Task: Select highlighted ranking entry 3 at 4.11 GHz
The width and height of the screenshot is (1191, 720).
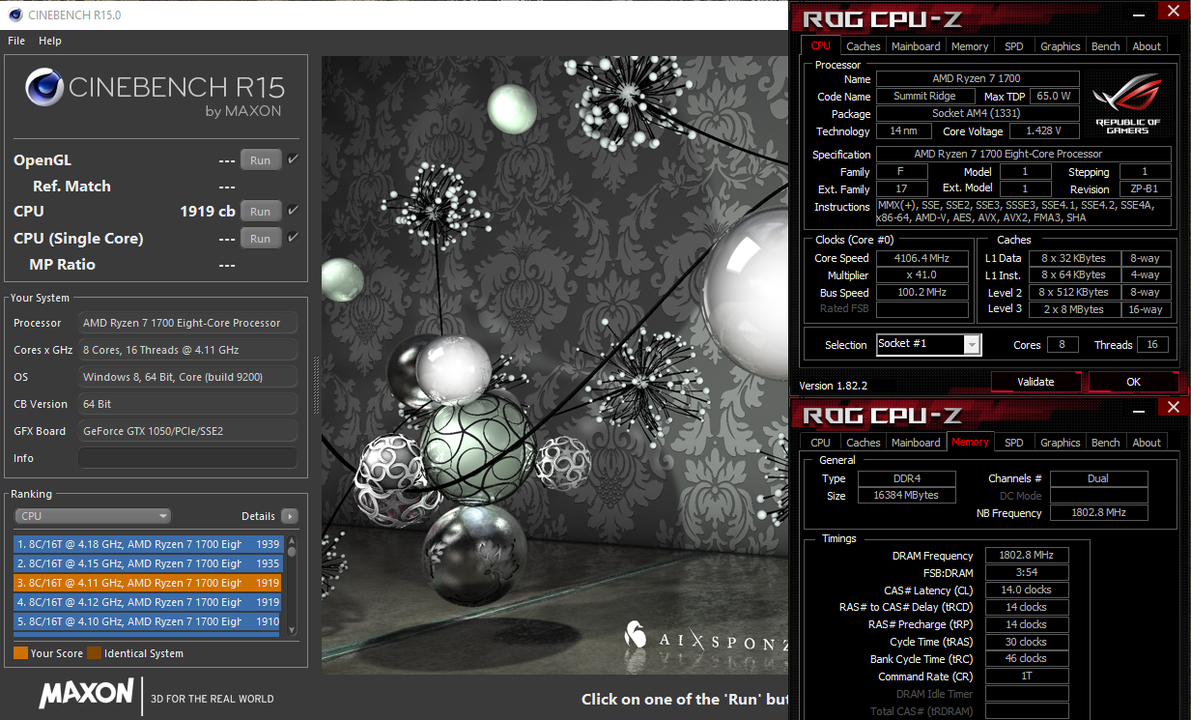Action: point(148,583)
